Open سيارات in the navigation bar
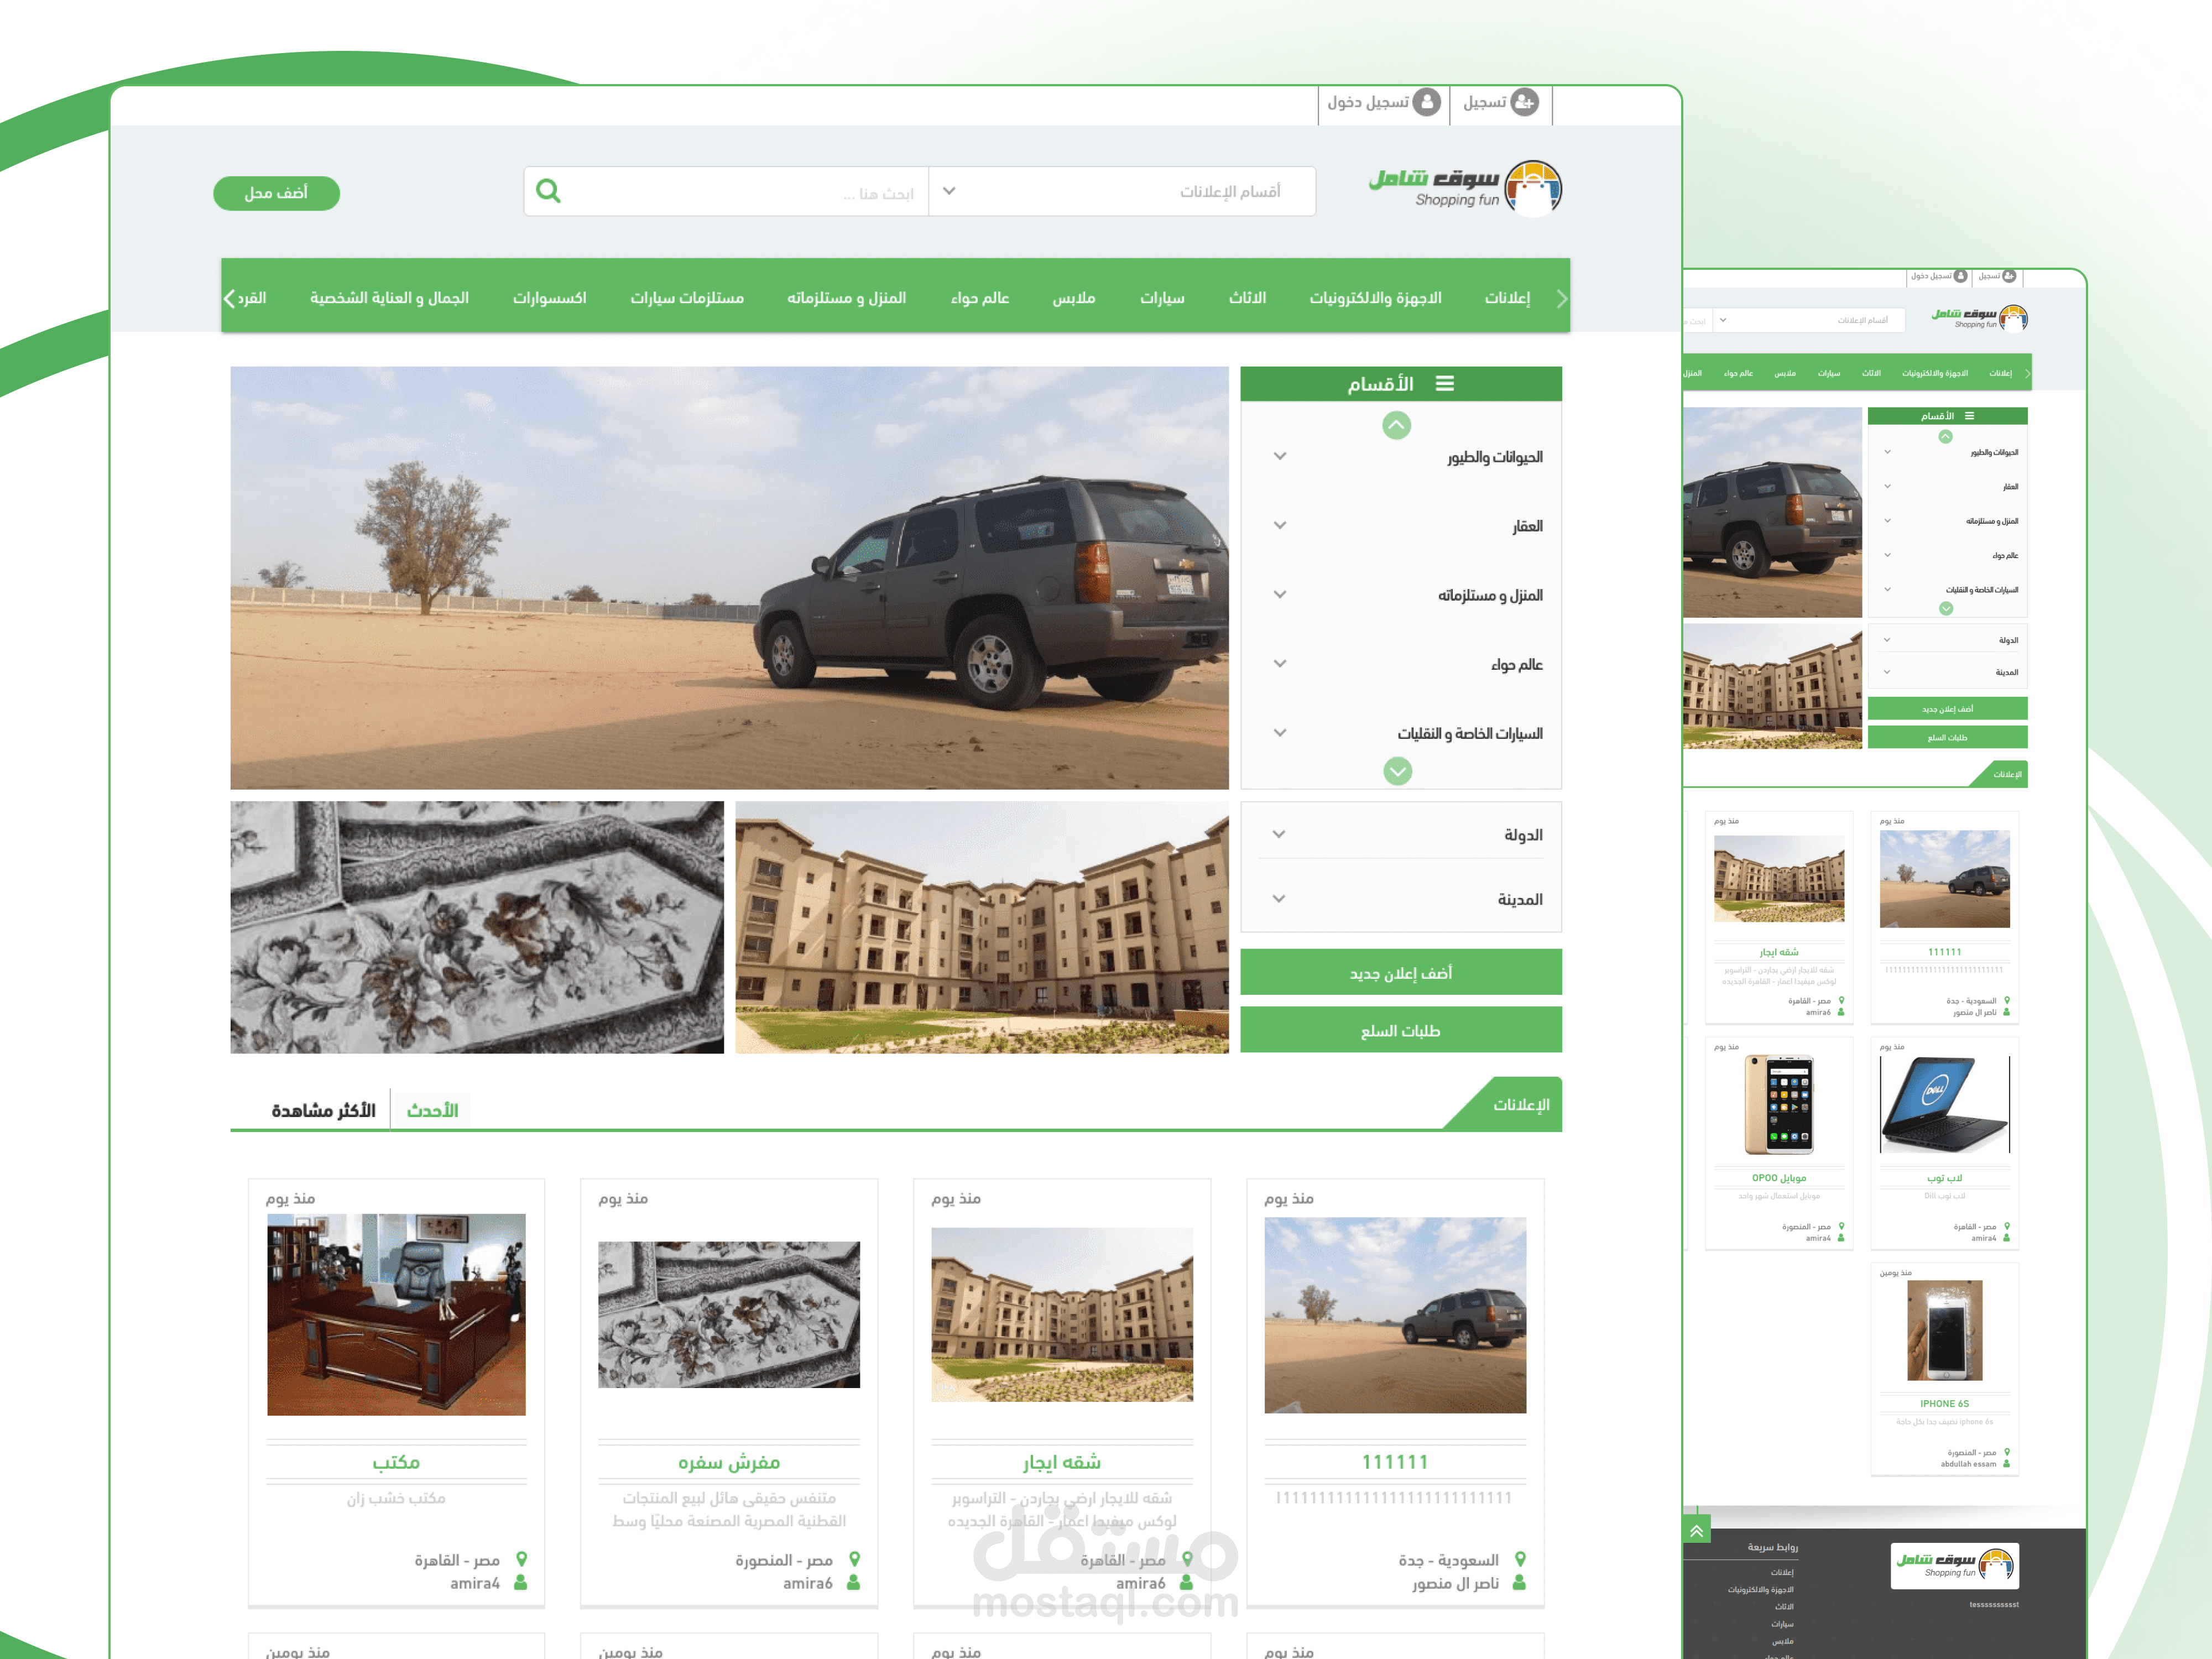2212x1659 pixels. (1162, 298)
